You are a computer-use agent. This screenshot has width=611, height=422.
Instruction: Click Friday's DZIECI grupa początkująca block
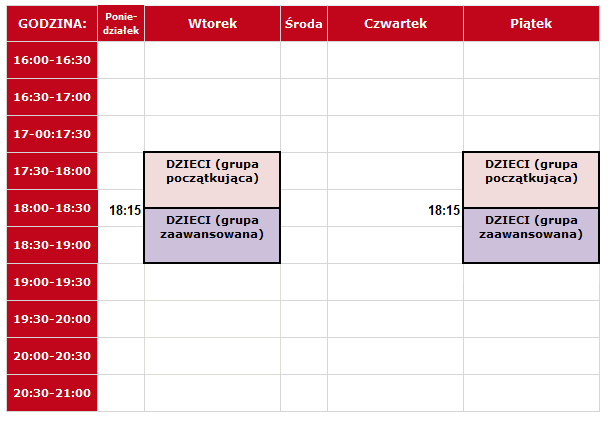click(x=531, y=180)
